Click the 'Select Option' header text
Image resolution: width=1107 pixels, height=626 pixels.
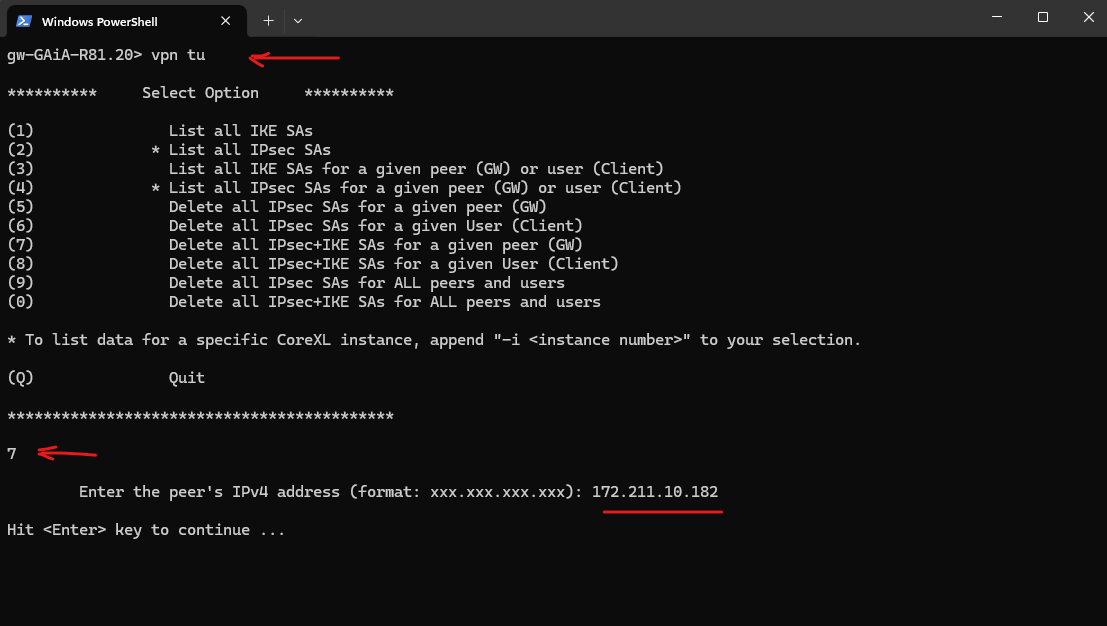[201, 93]
